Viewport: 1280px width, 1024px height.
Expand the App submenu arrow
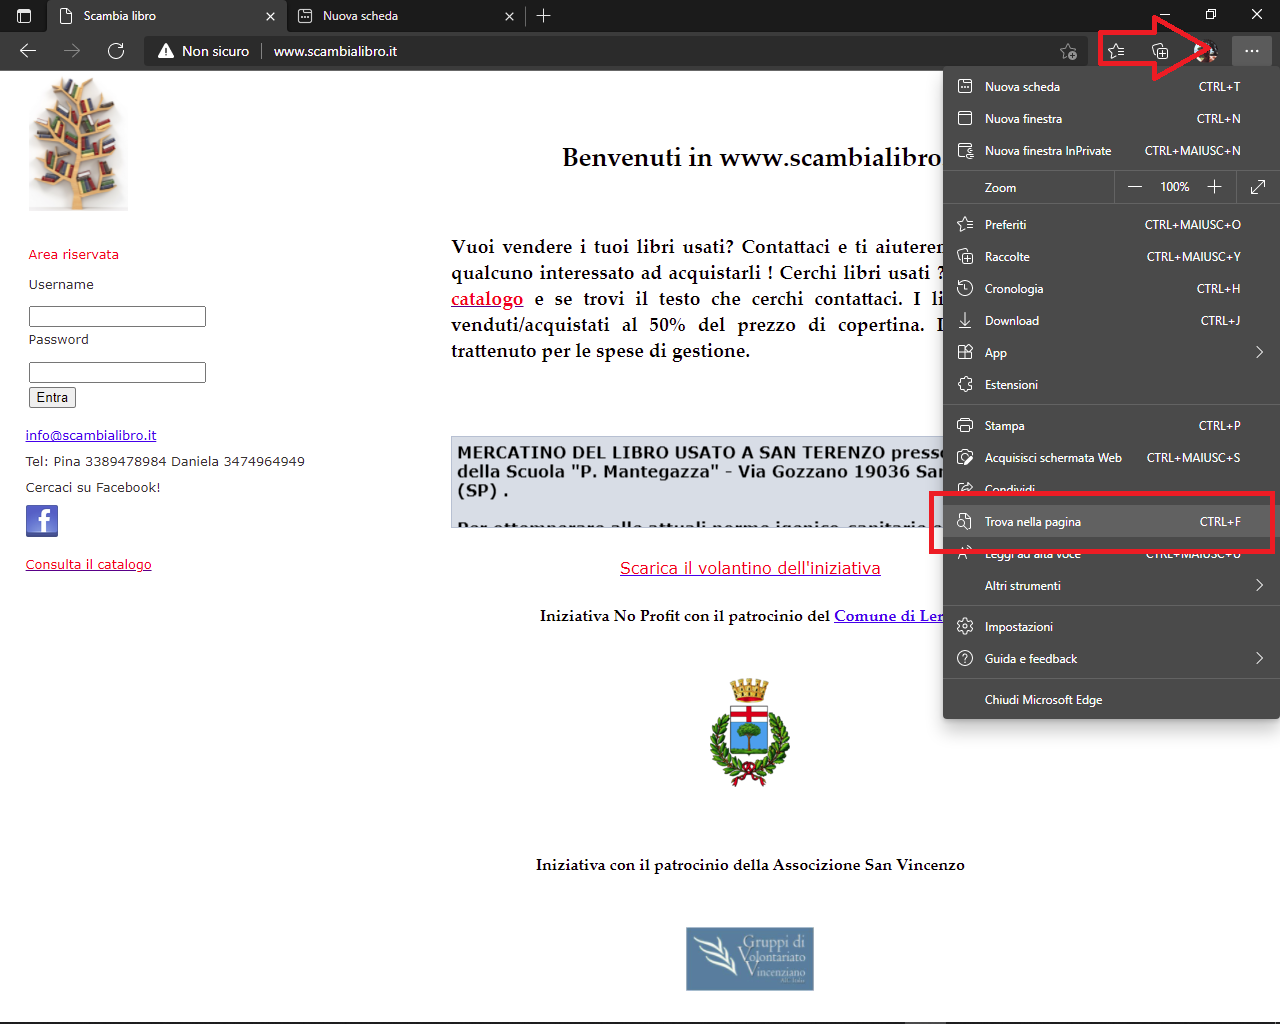point(1259,353)
